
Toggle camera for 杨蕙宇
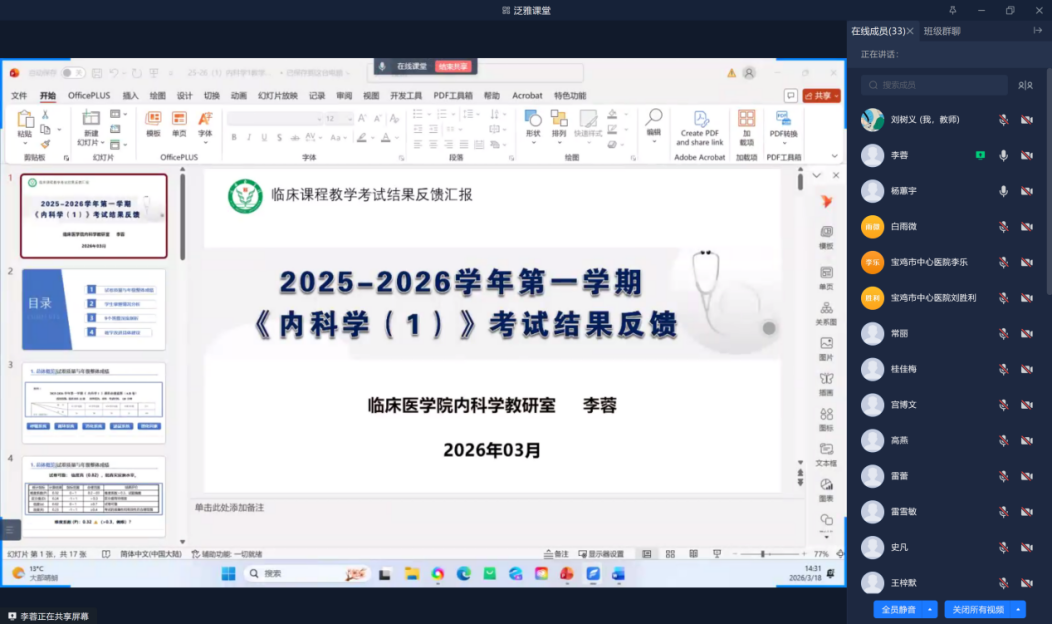[1026, 191]
